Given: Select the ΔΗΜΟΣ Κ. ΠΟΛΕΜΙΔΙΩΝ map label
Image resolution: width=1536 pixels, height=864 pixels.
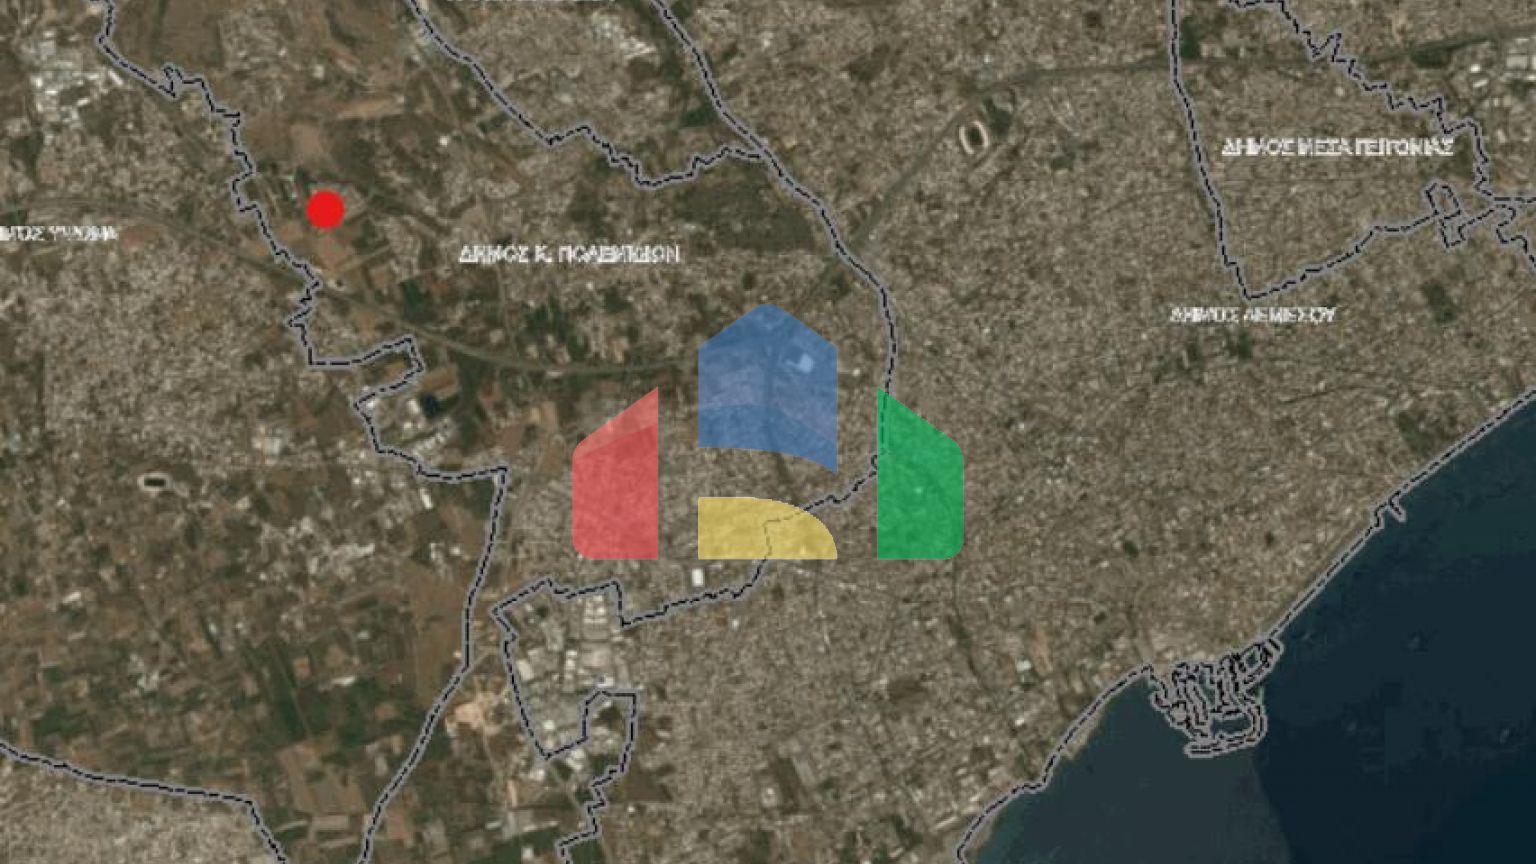Looking at the screenshot, I should pyautogui.click(x=569, y=254).
